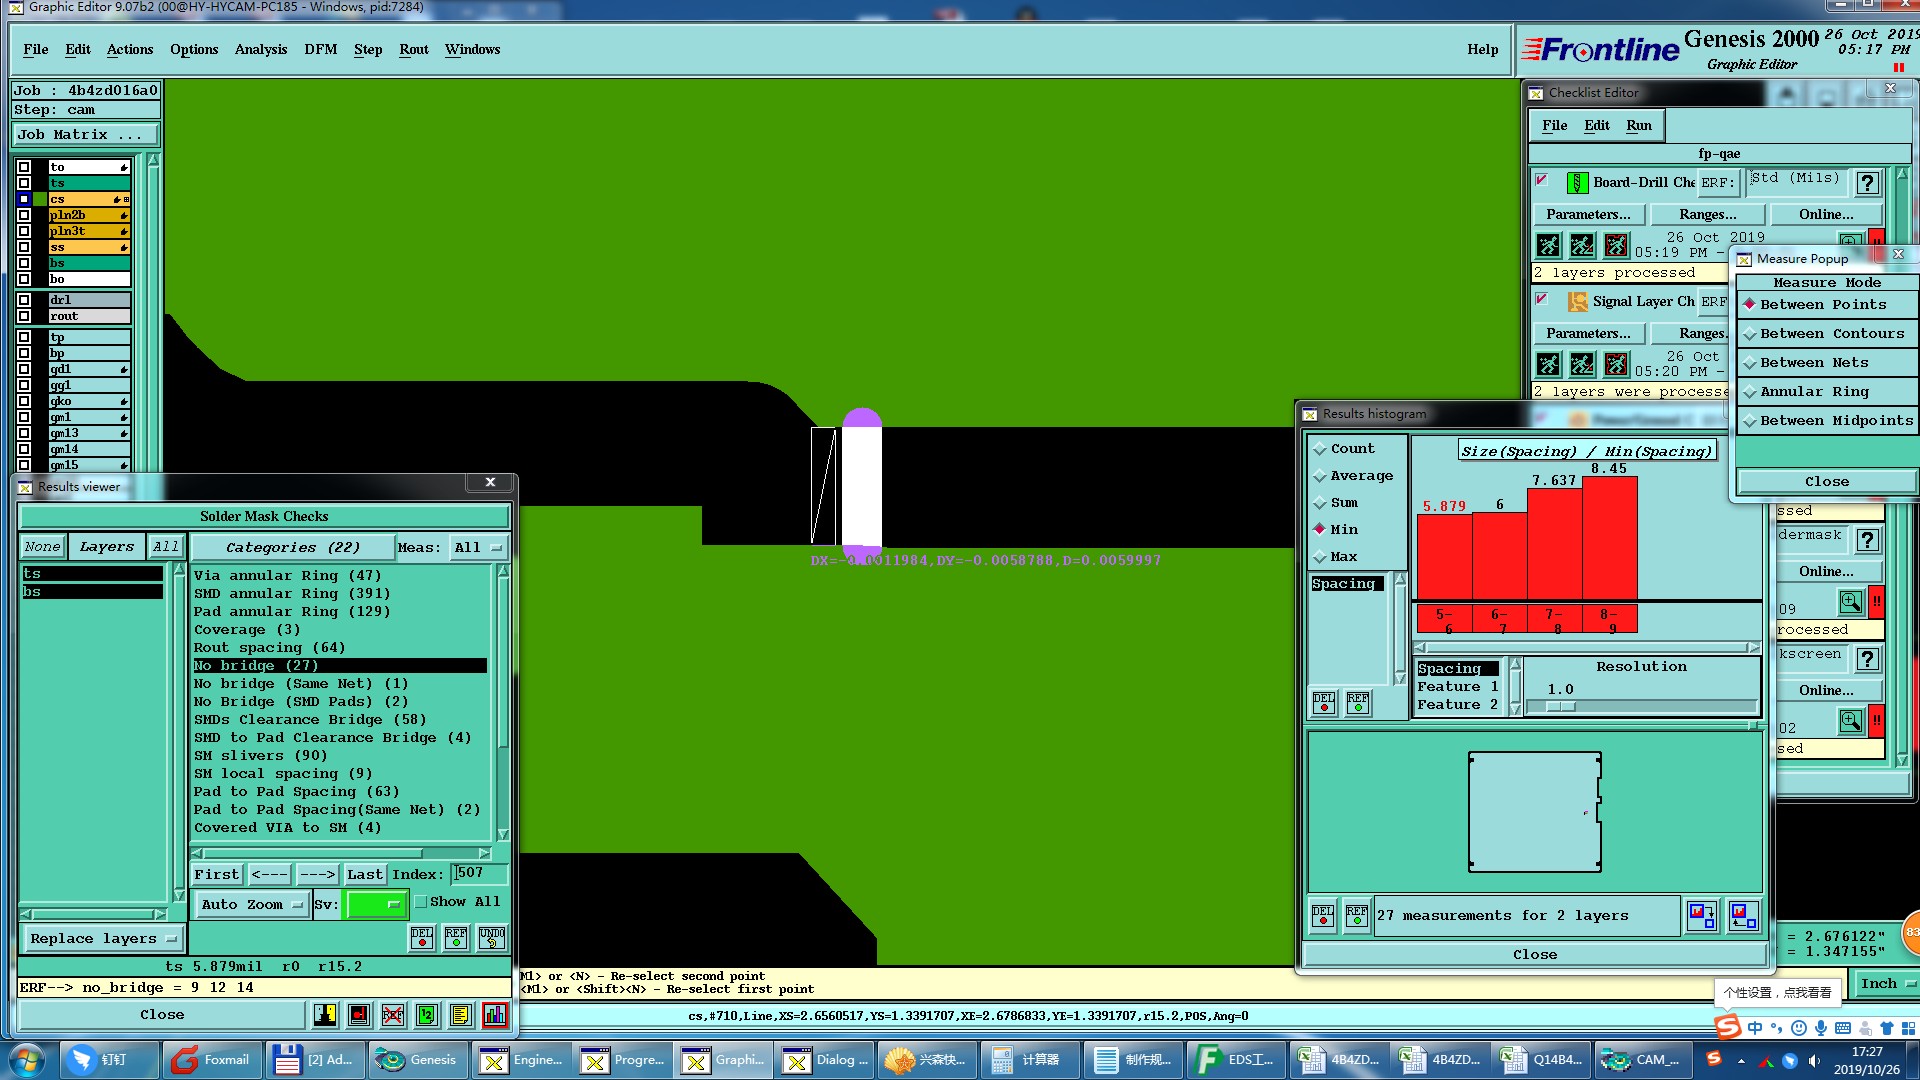Click the magnifier icon in silkscreen check row
The image size is (1920, 1080).
click(x=1851, y=720)
